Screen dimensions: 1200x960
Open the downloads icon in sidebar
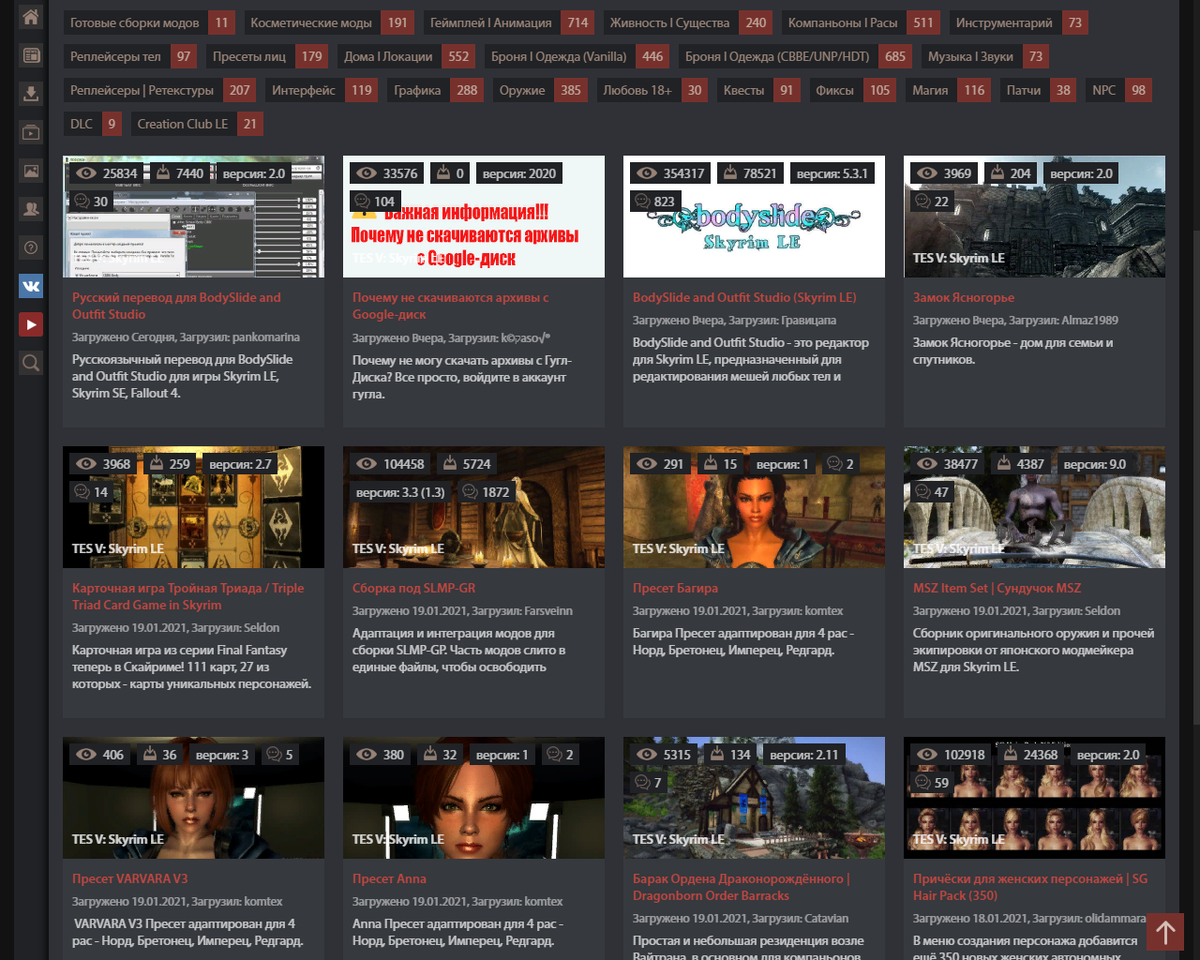pyautogui.click(x=31, y=94)
